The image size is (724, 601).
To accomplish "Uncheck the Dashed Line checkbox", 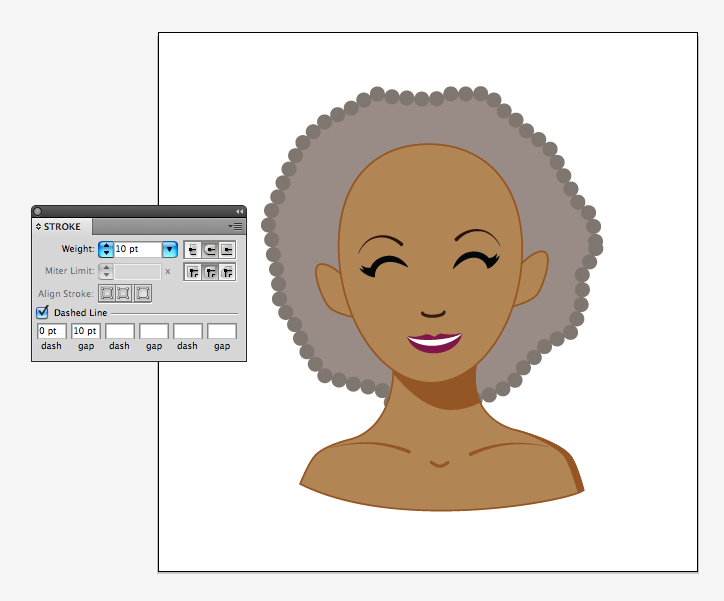I will [x=42, y=313].
